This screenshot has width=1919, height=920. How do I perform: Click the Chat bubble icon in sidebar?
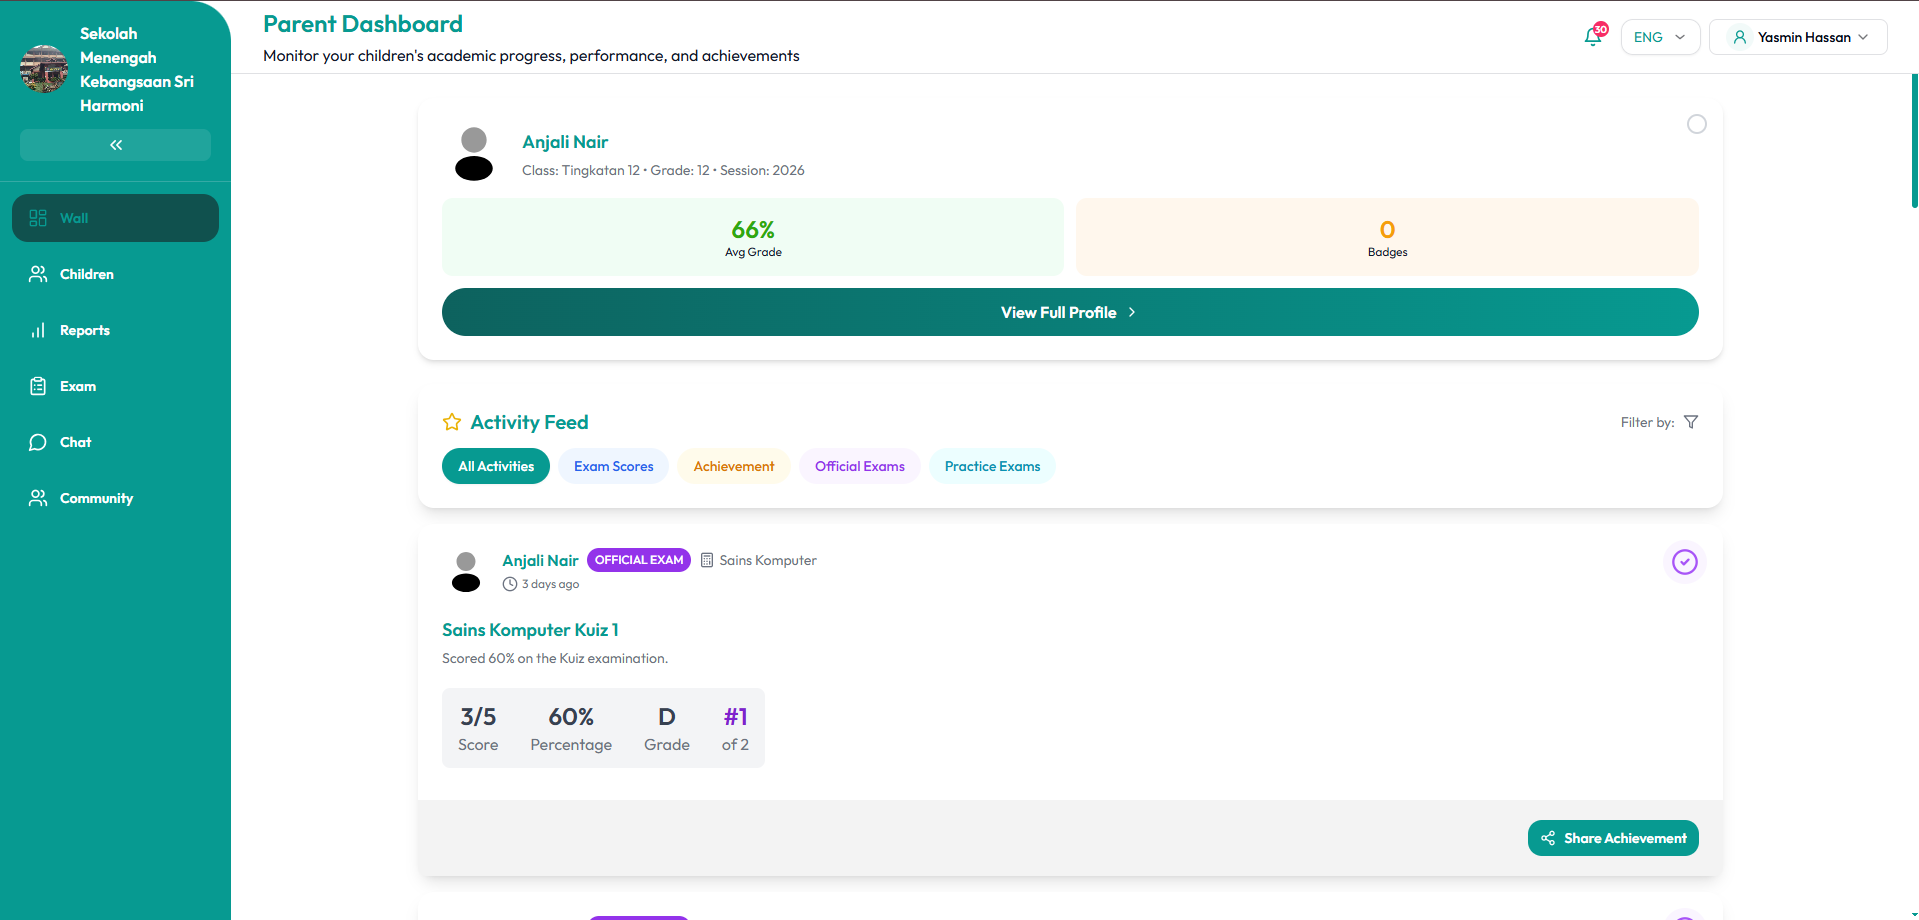point(38,442)
